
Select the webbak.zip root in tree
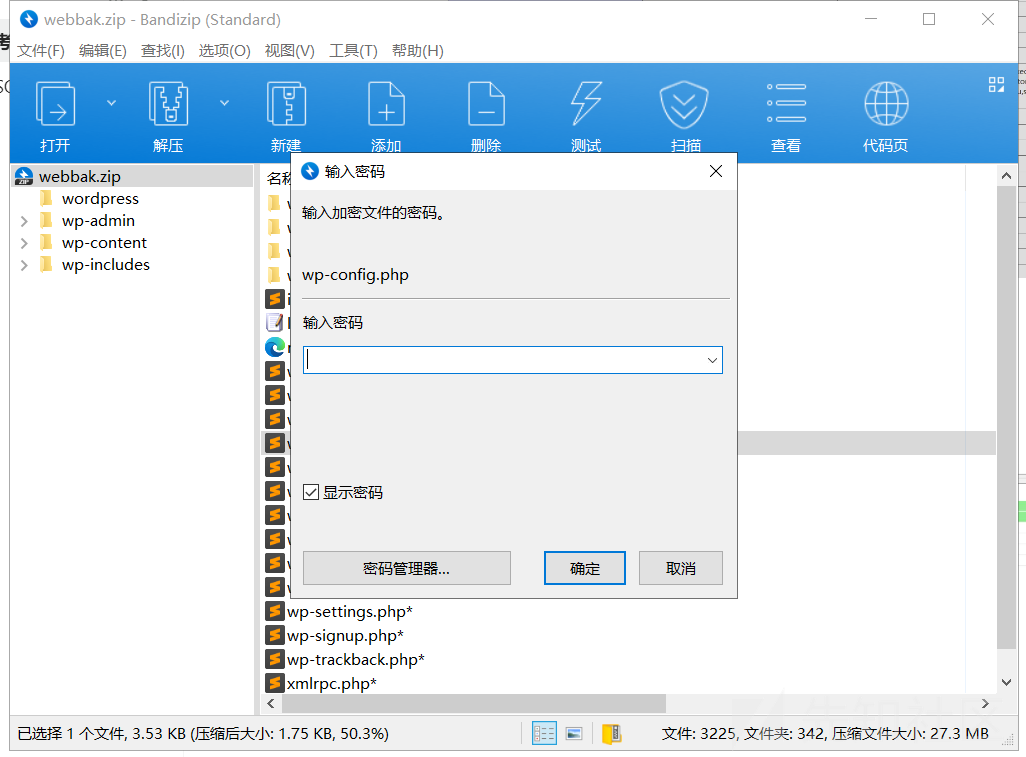pyautogui.click(x=79, y=177)
